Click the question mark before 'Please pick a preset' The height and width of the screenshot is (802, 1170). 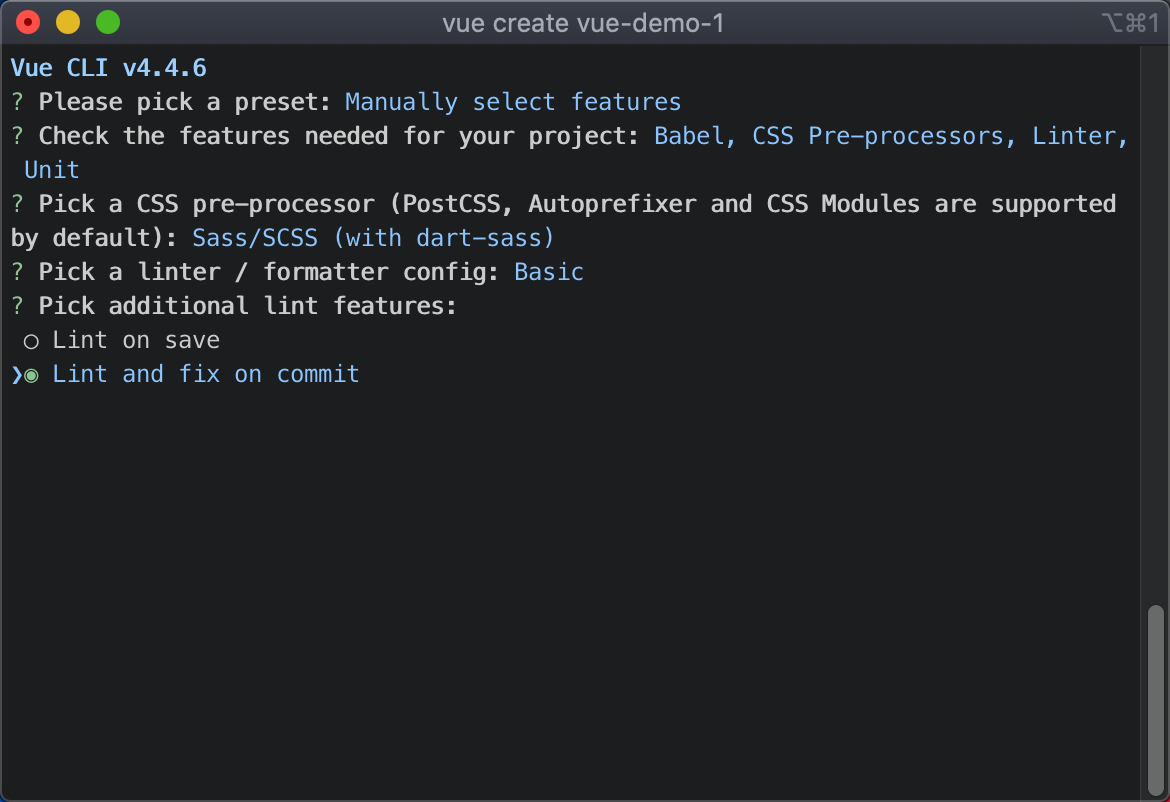pos(18,101)
